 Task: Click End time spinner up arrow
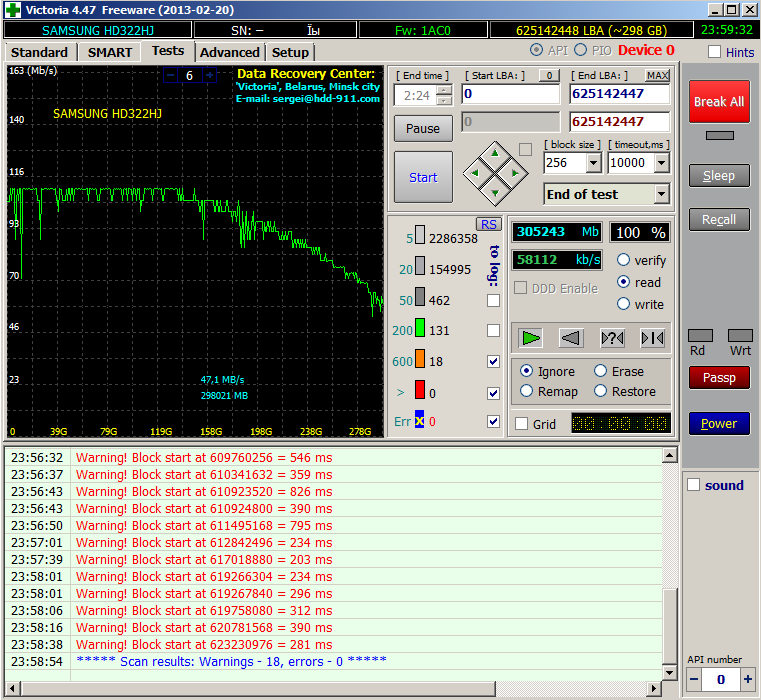444,90
